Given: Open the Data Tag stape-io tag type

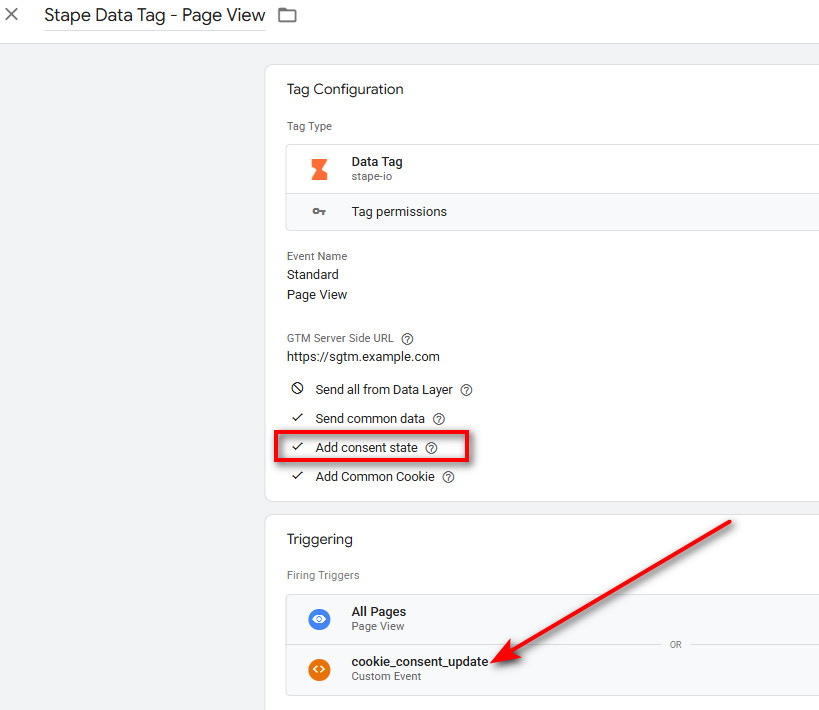Looking at the screenshot, I should [552, 169].
